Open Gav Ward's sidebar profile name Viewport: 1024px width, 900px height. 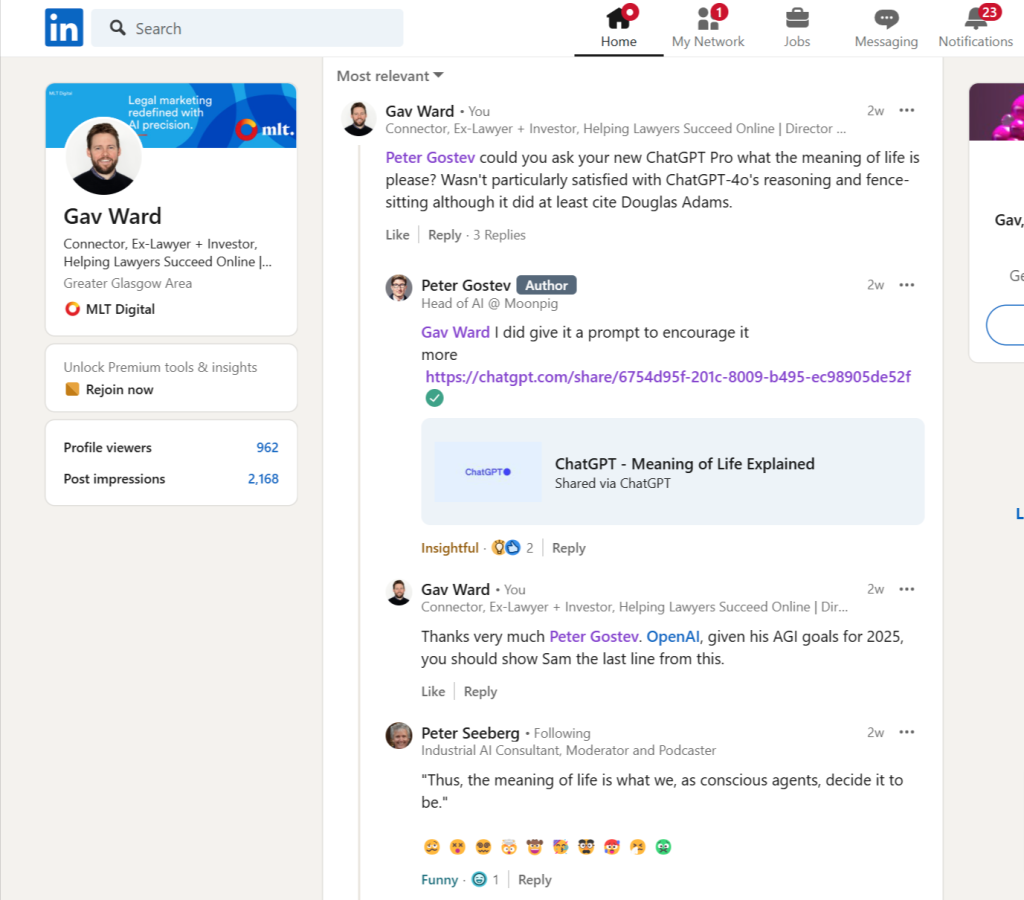(112, 216)
